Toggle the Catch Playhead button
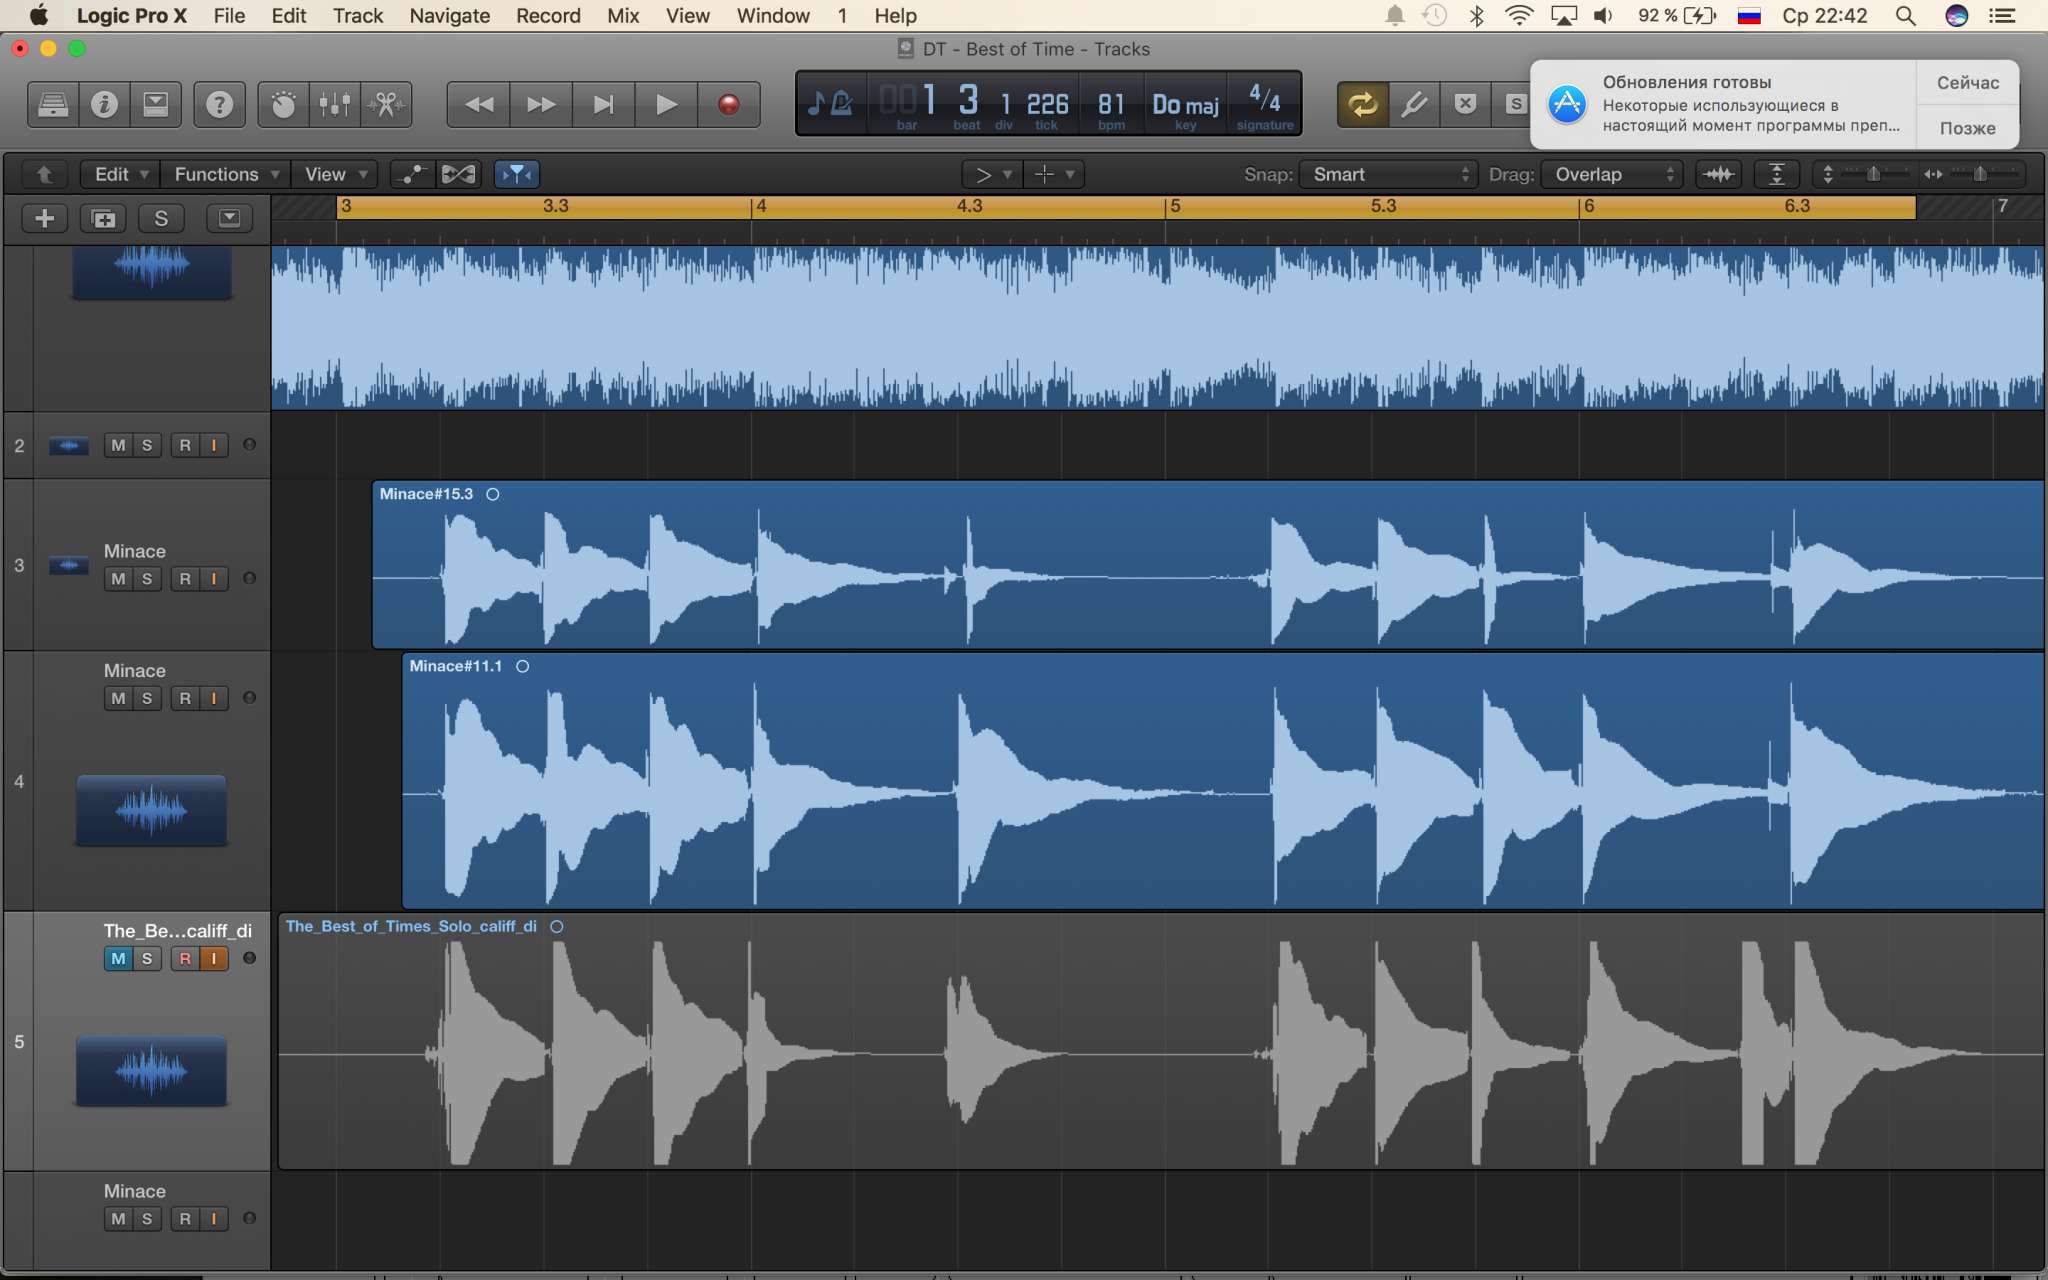Image resolution: width=2048 pixels, height=1280 pixels. click(516, 174)
